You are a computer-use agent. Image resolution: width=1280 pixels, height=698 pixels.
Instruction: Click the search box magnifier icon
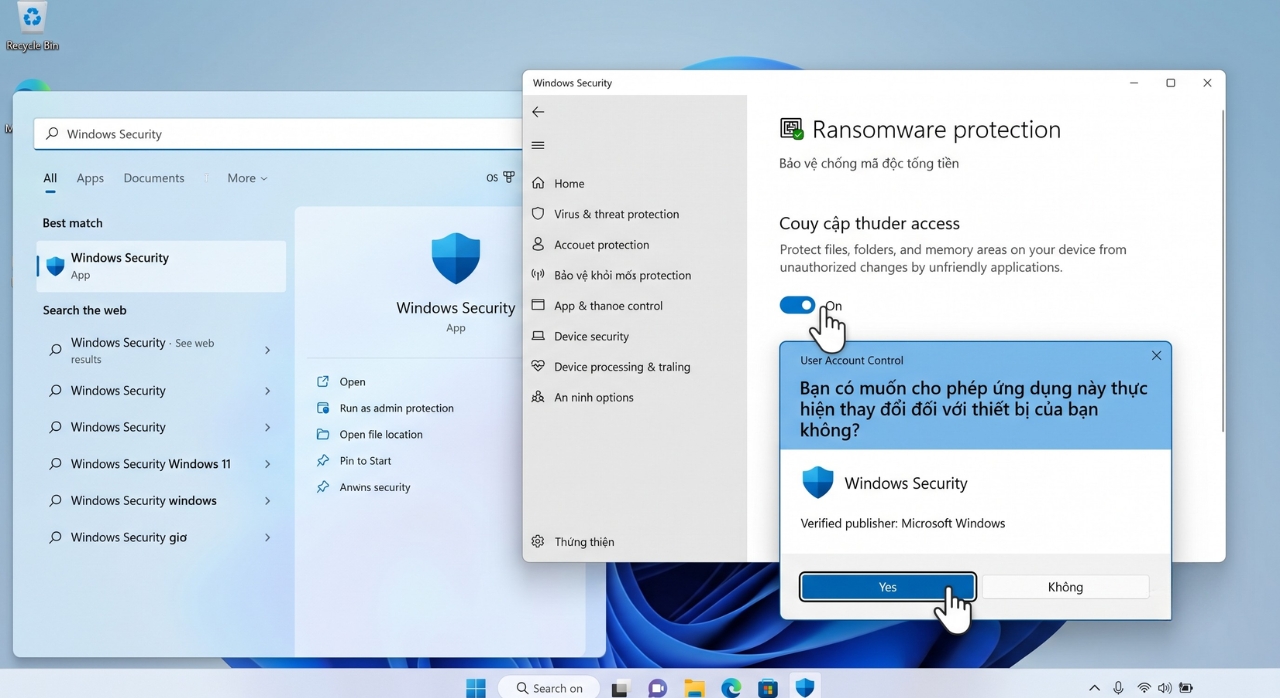51,134
